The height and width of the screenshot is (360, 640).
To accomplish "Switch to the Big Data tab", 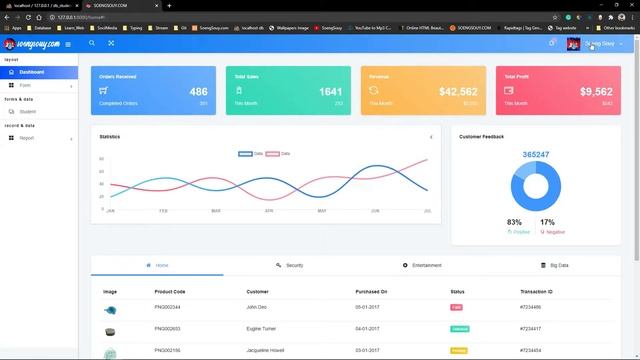I will (x=554, y=265).
